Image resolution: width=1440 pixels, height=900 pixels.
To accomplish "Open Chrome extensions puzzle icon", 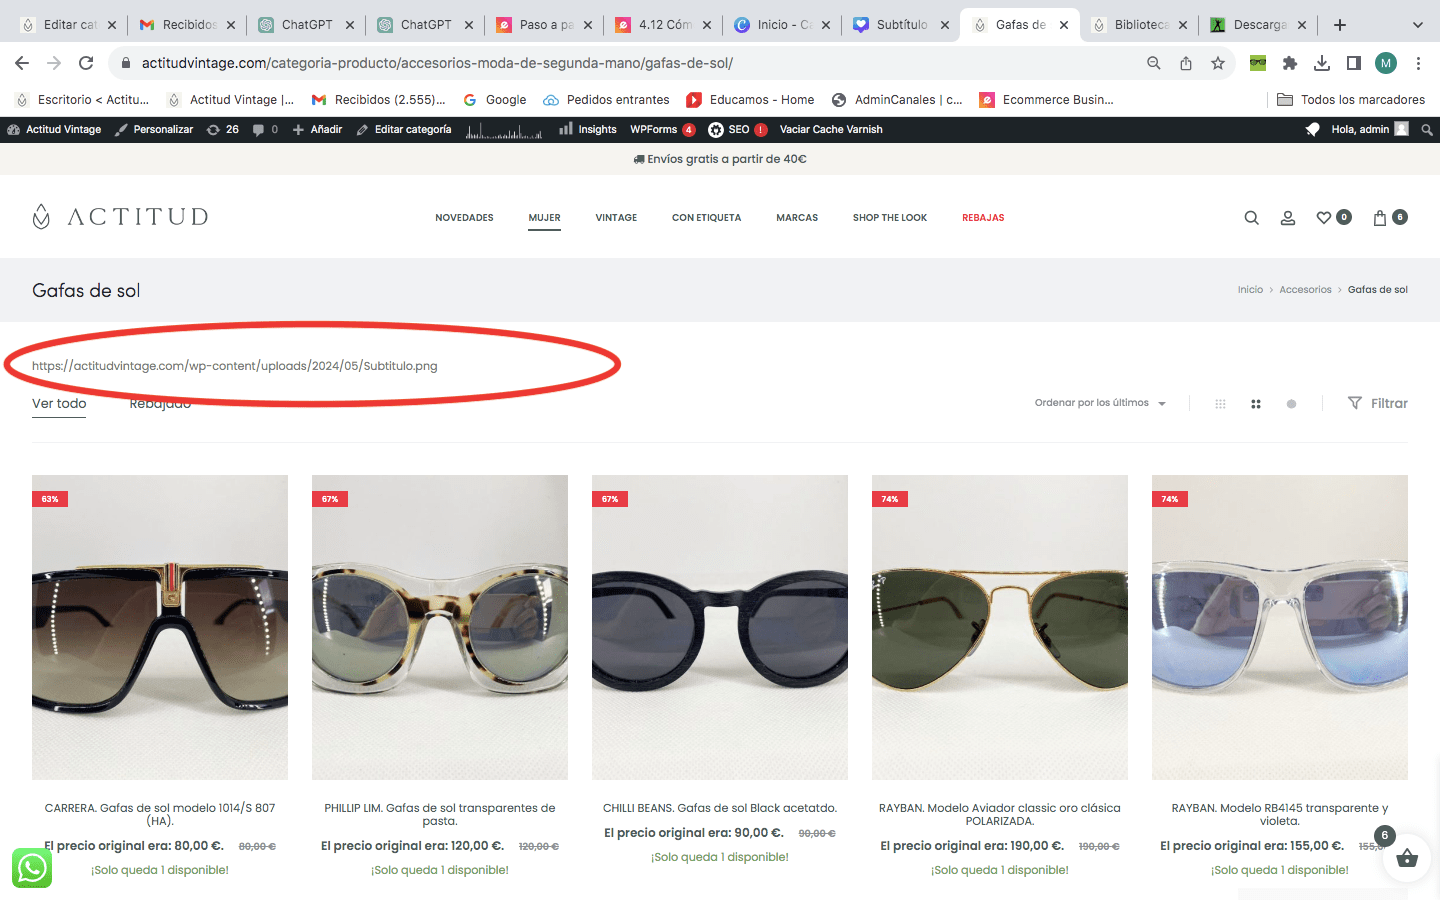I will 1290,63.
